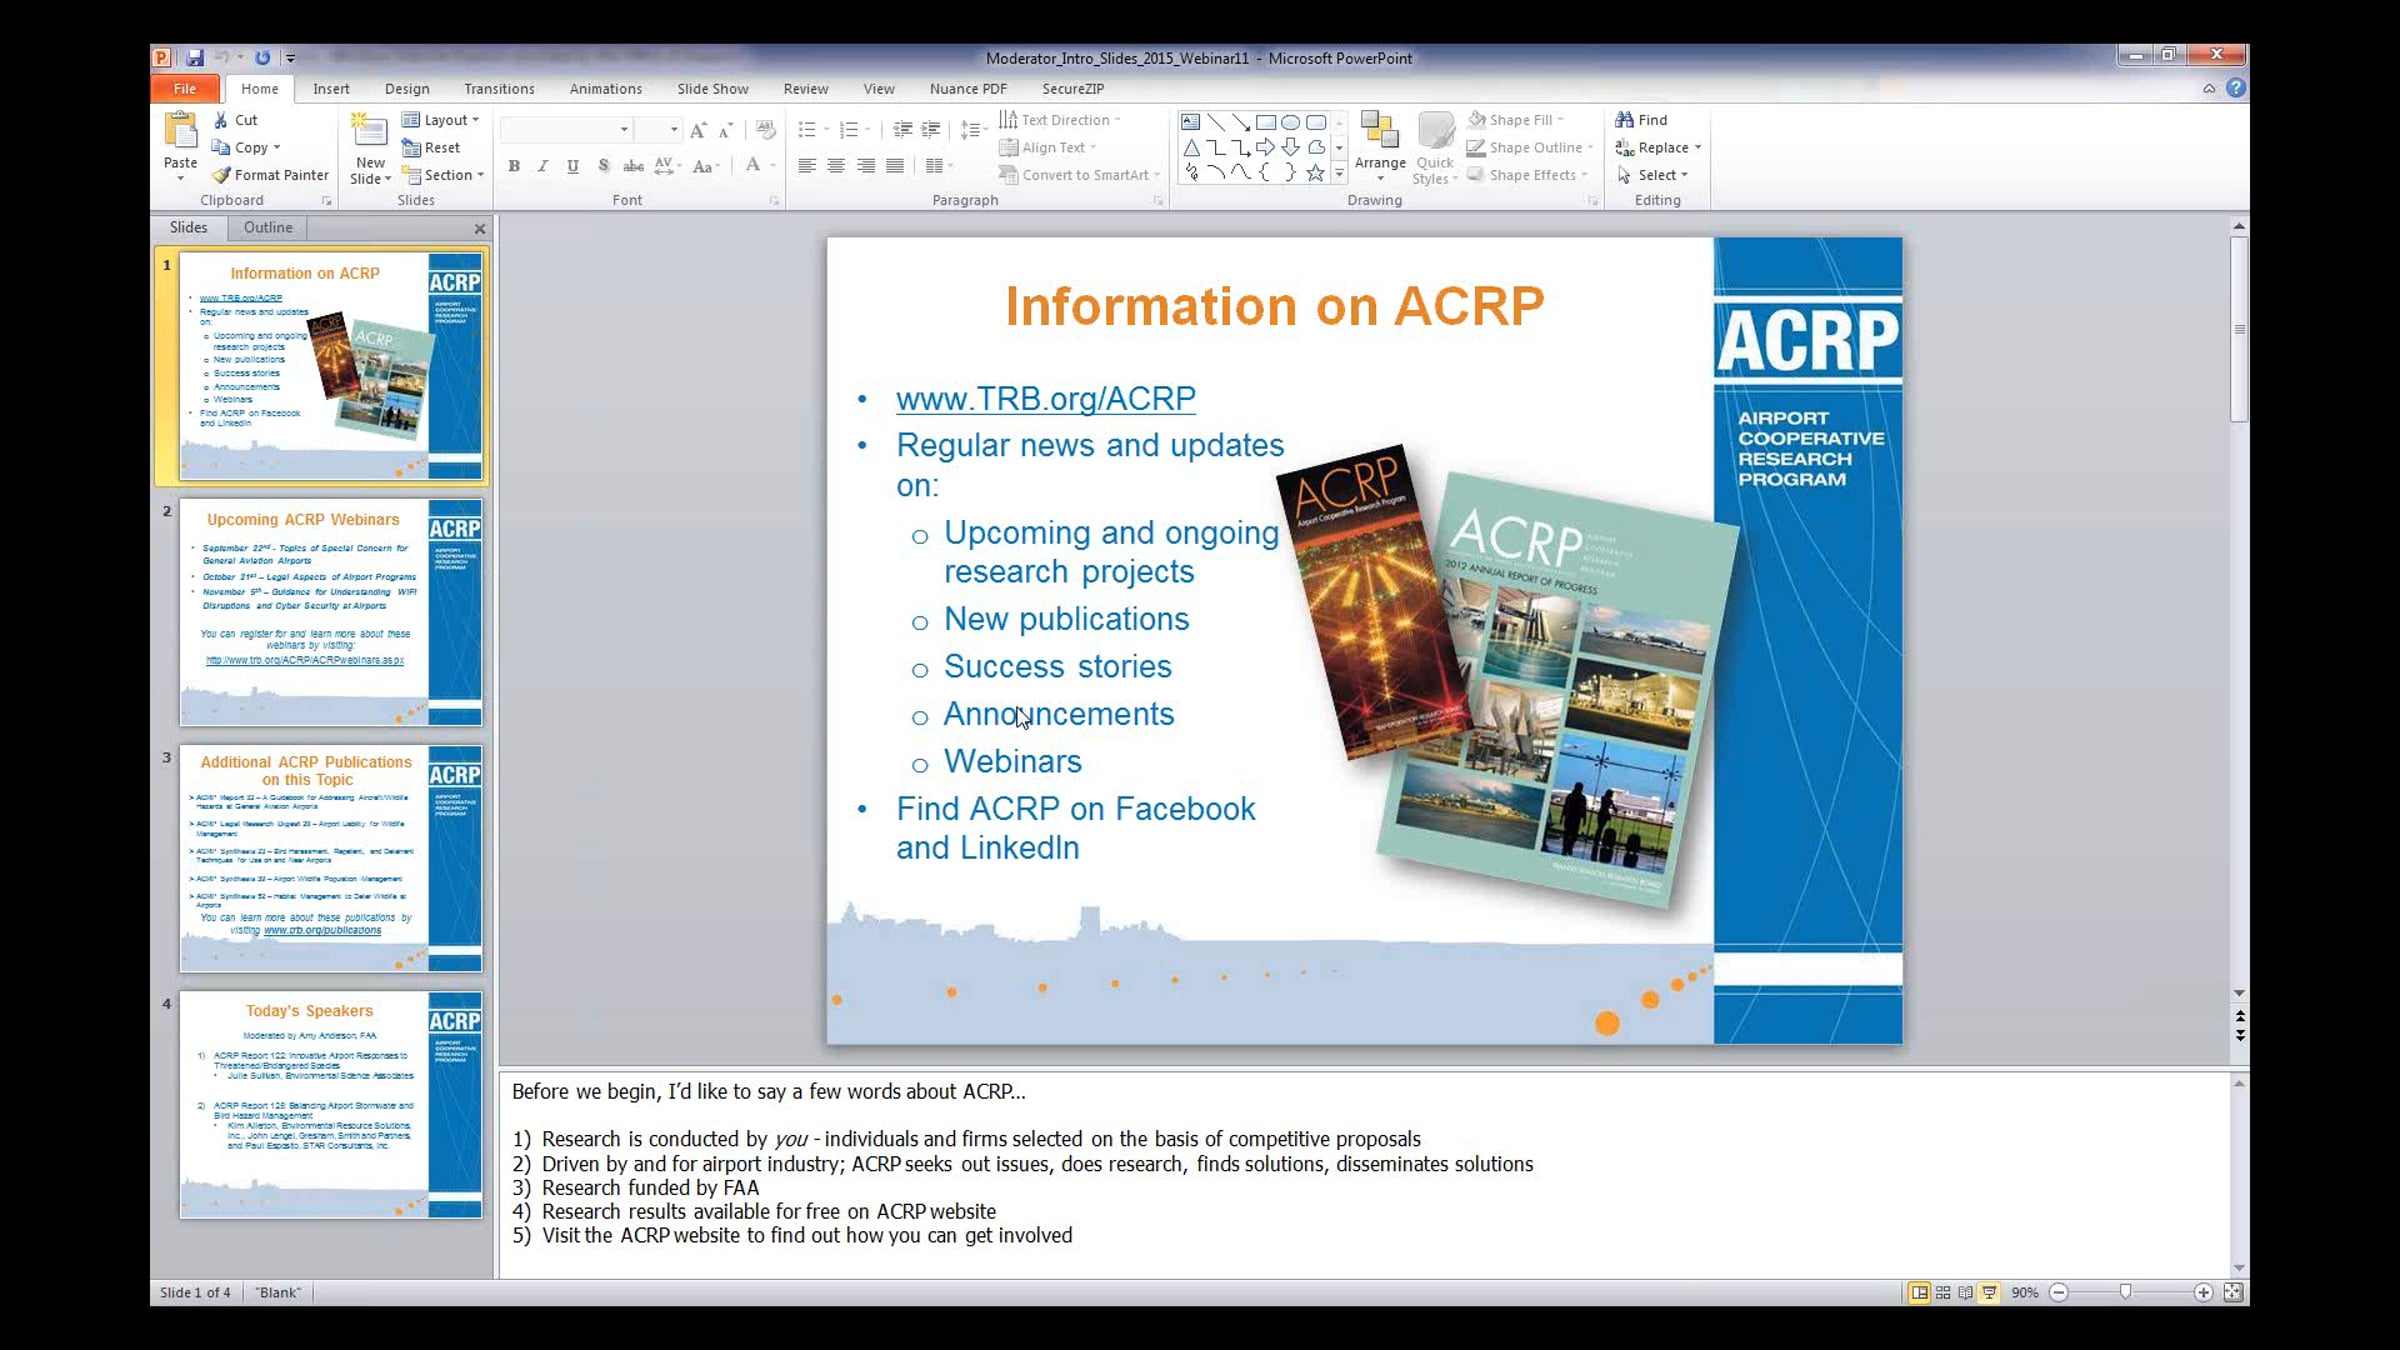2400x1350 pixels.
Task: Apply text shadow formatting
Action: point(603,166)
